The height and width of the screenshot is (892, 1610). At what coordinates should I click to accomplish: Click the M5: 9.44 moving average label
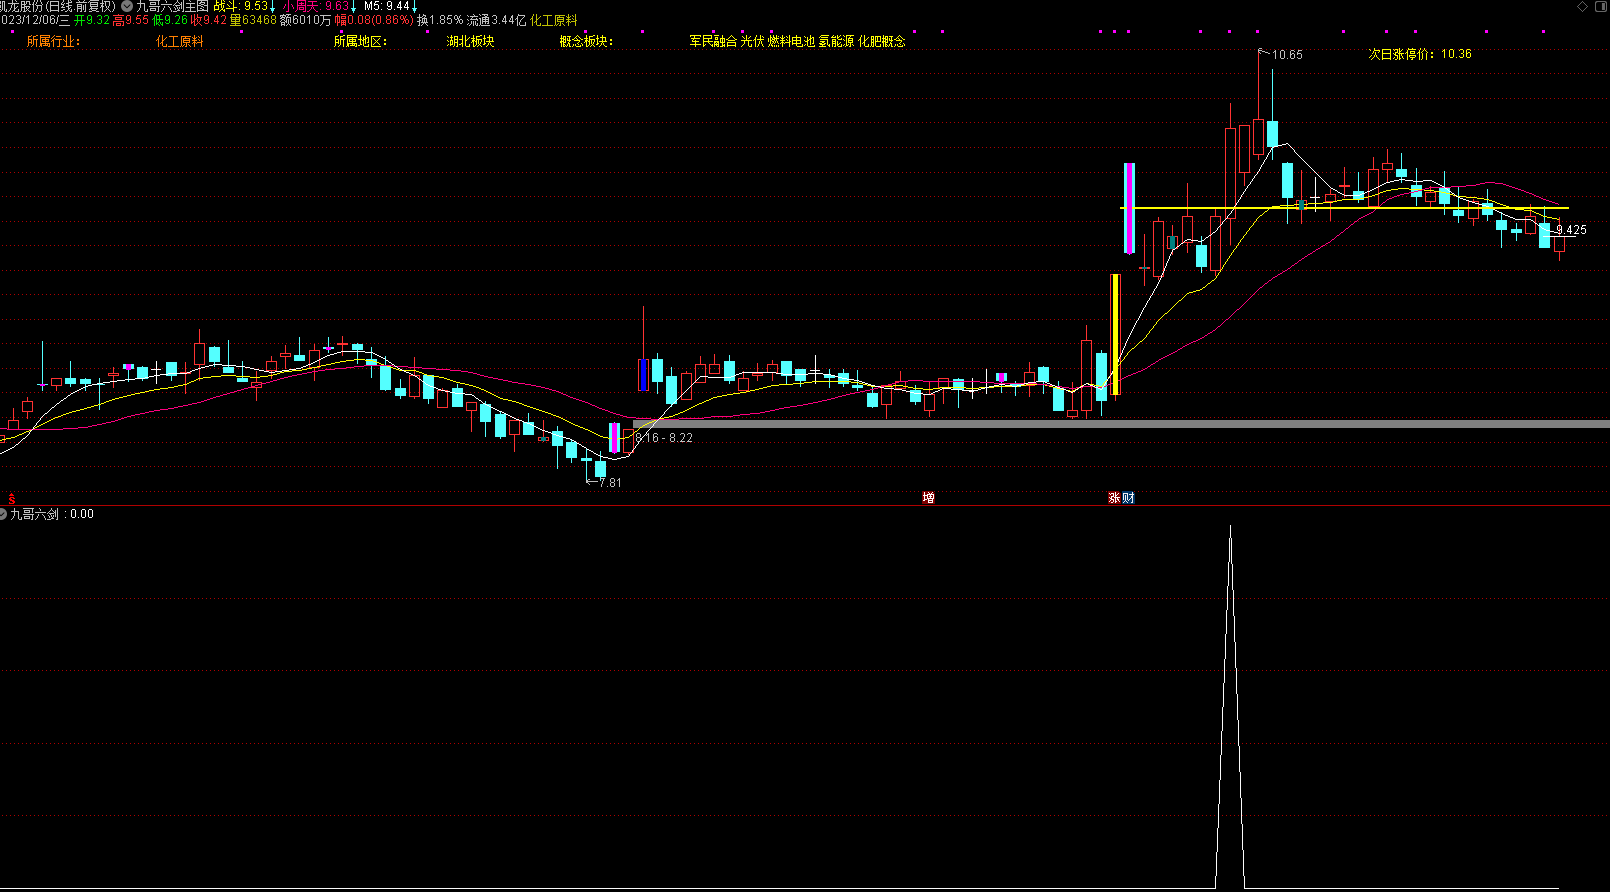387,6
